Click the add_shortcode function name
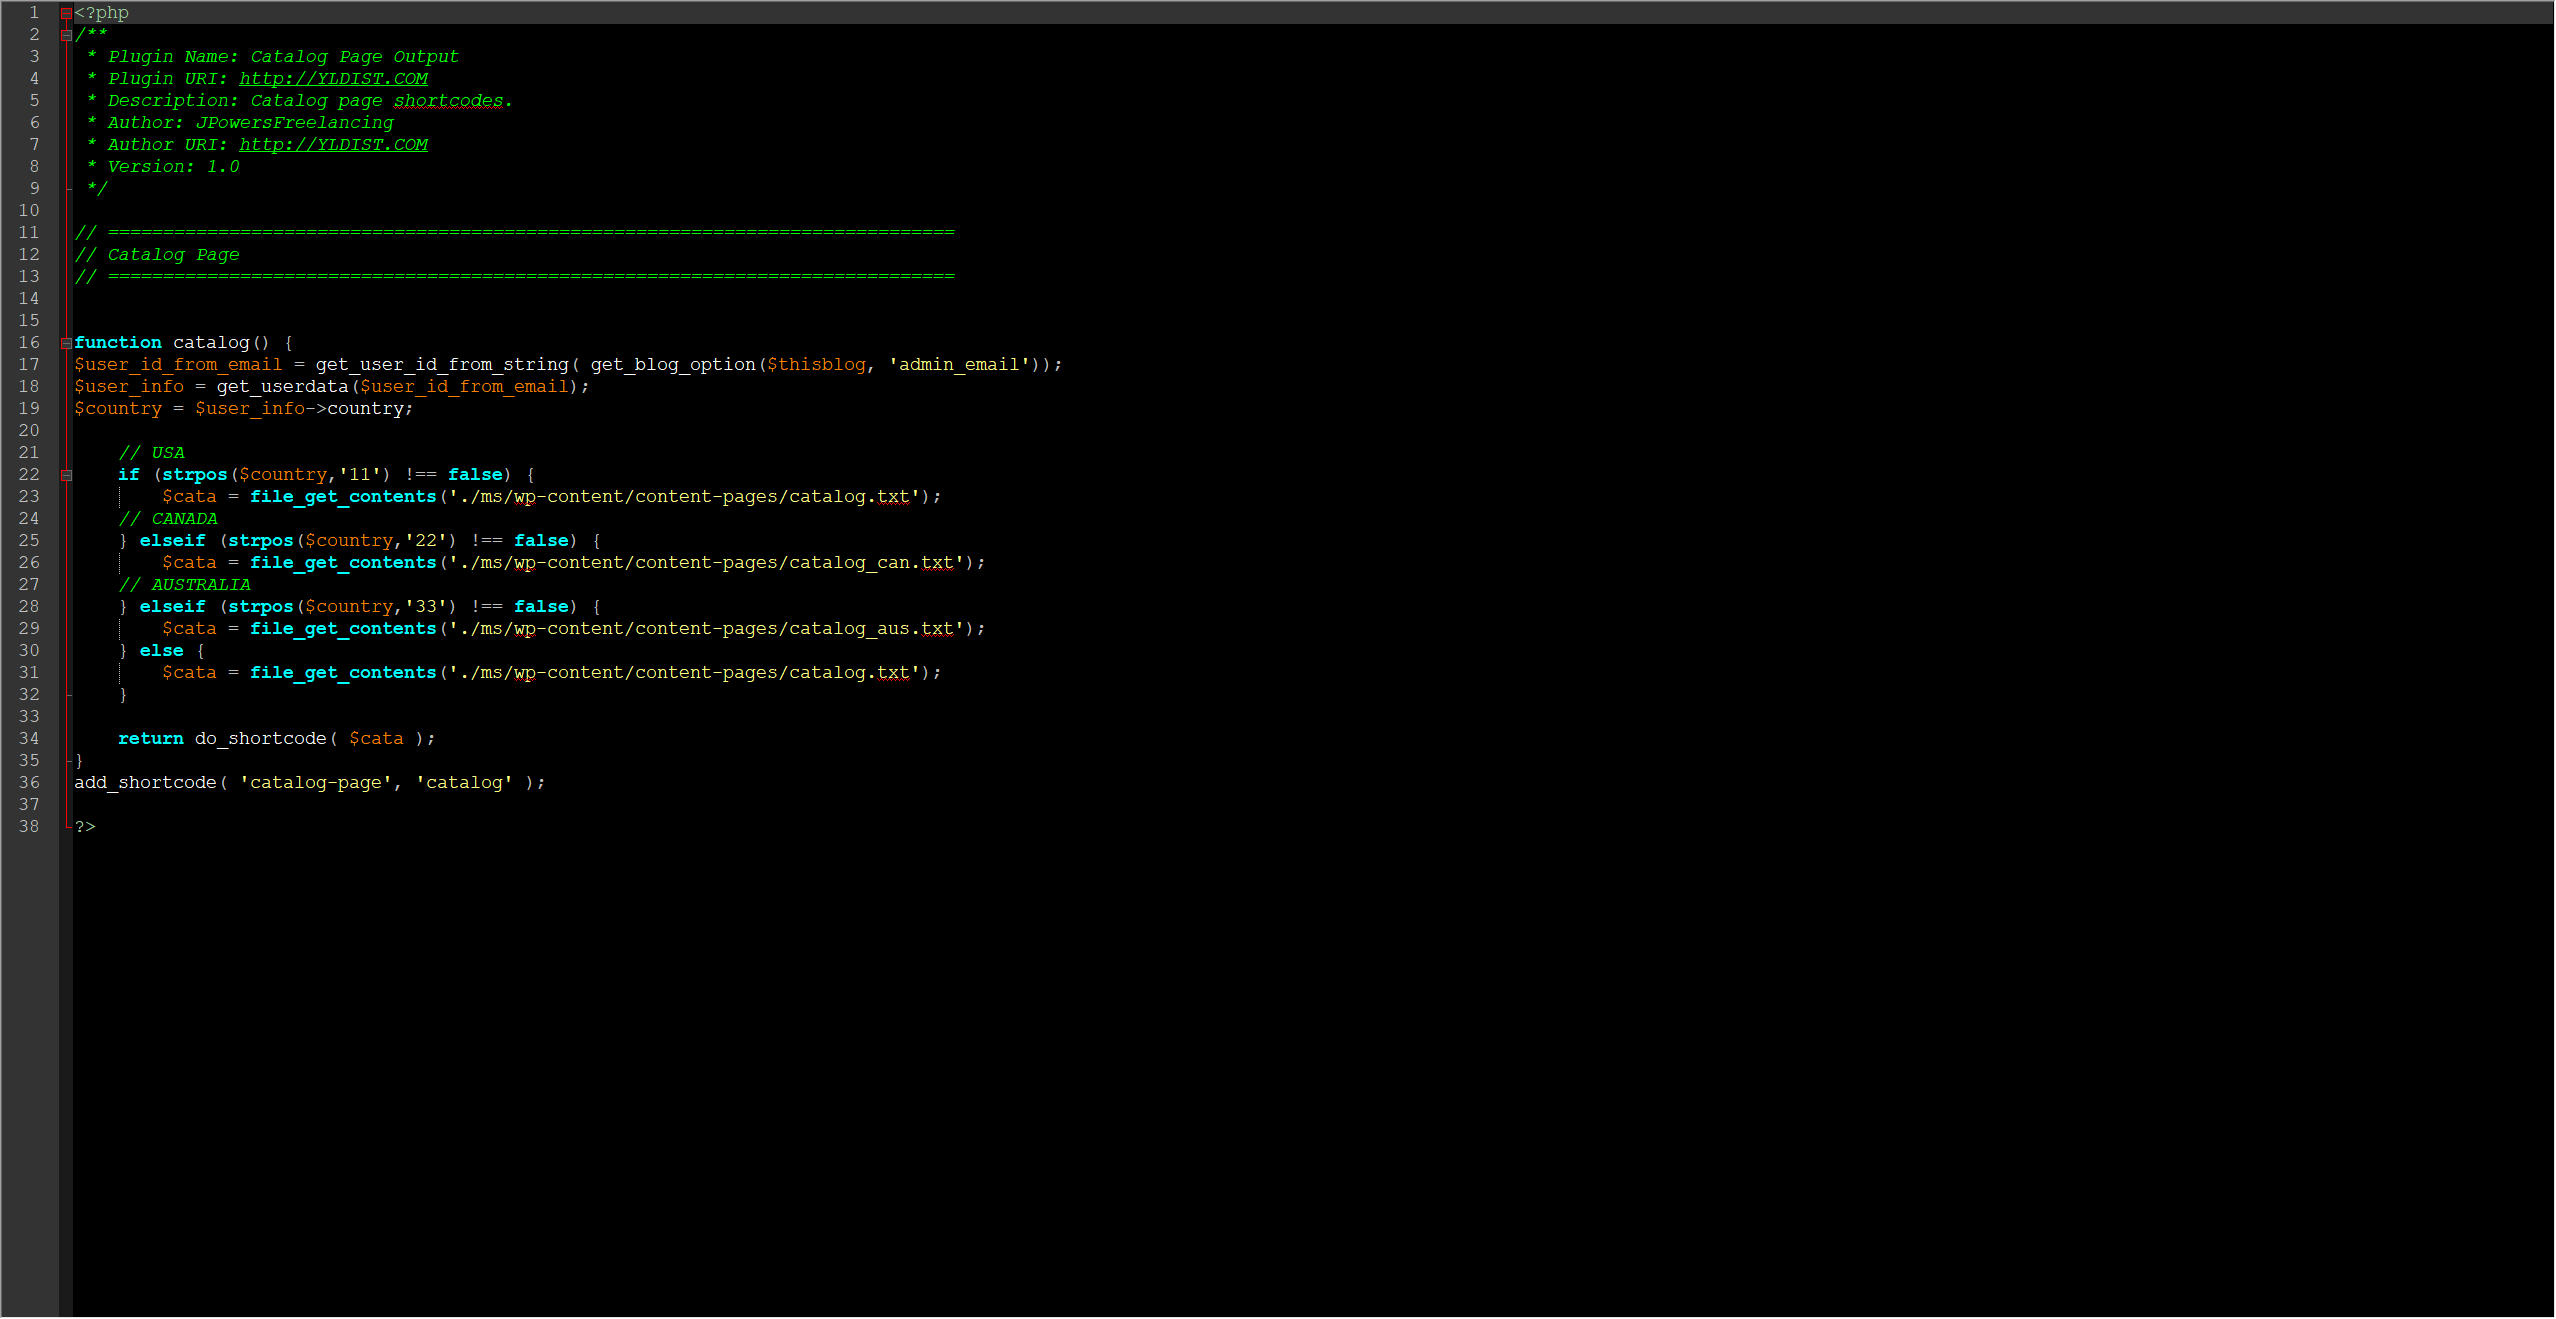 pyautogui.click(x=145, y=783)
